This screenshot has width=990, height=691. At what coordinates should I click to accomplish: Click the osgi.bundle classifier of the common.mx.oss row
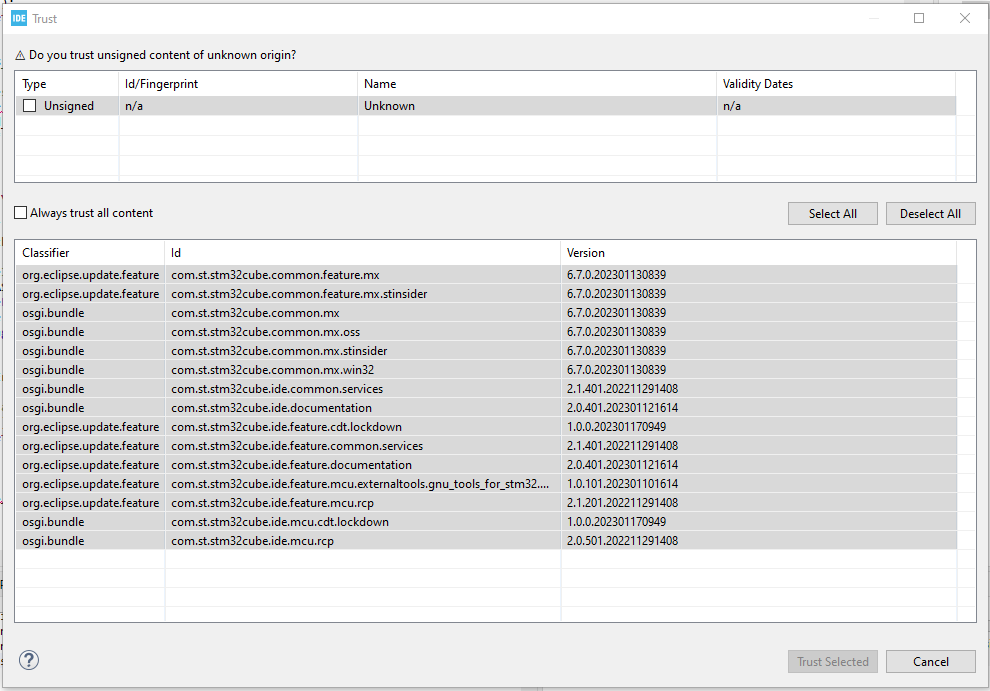(x=53, y=332)
